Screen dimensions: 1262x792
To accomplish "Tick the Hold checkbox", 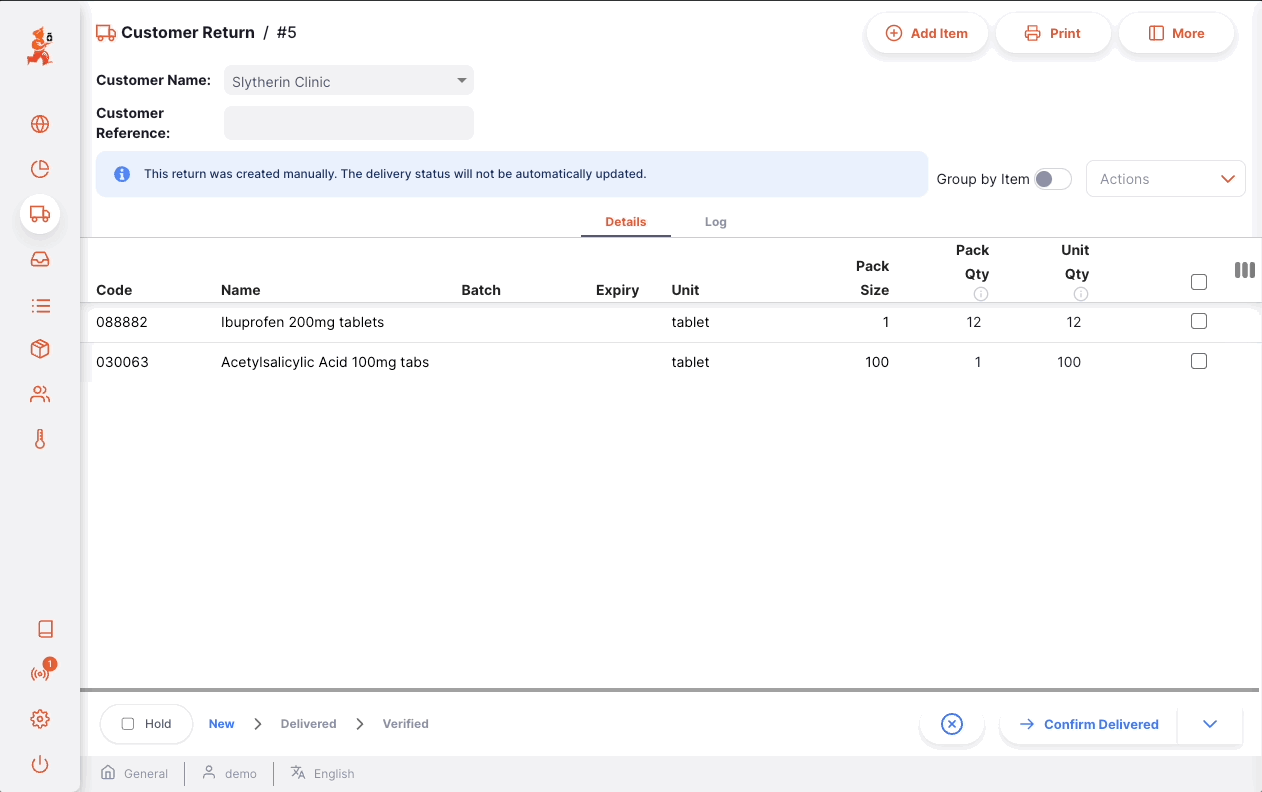I will pos(128,724).
